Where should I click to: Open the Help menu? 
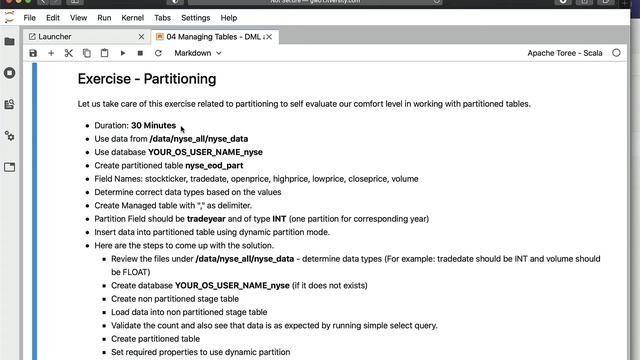(229, 18)
